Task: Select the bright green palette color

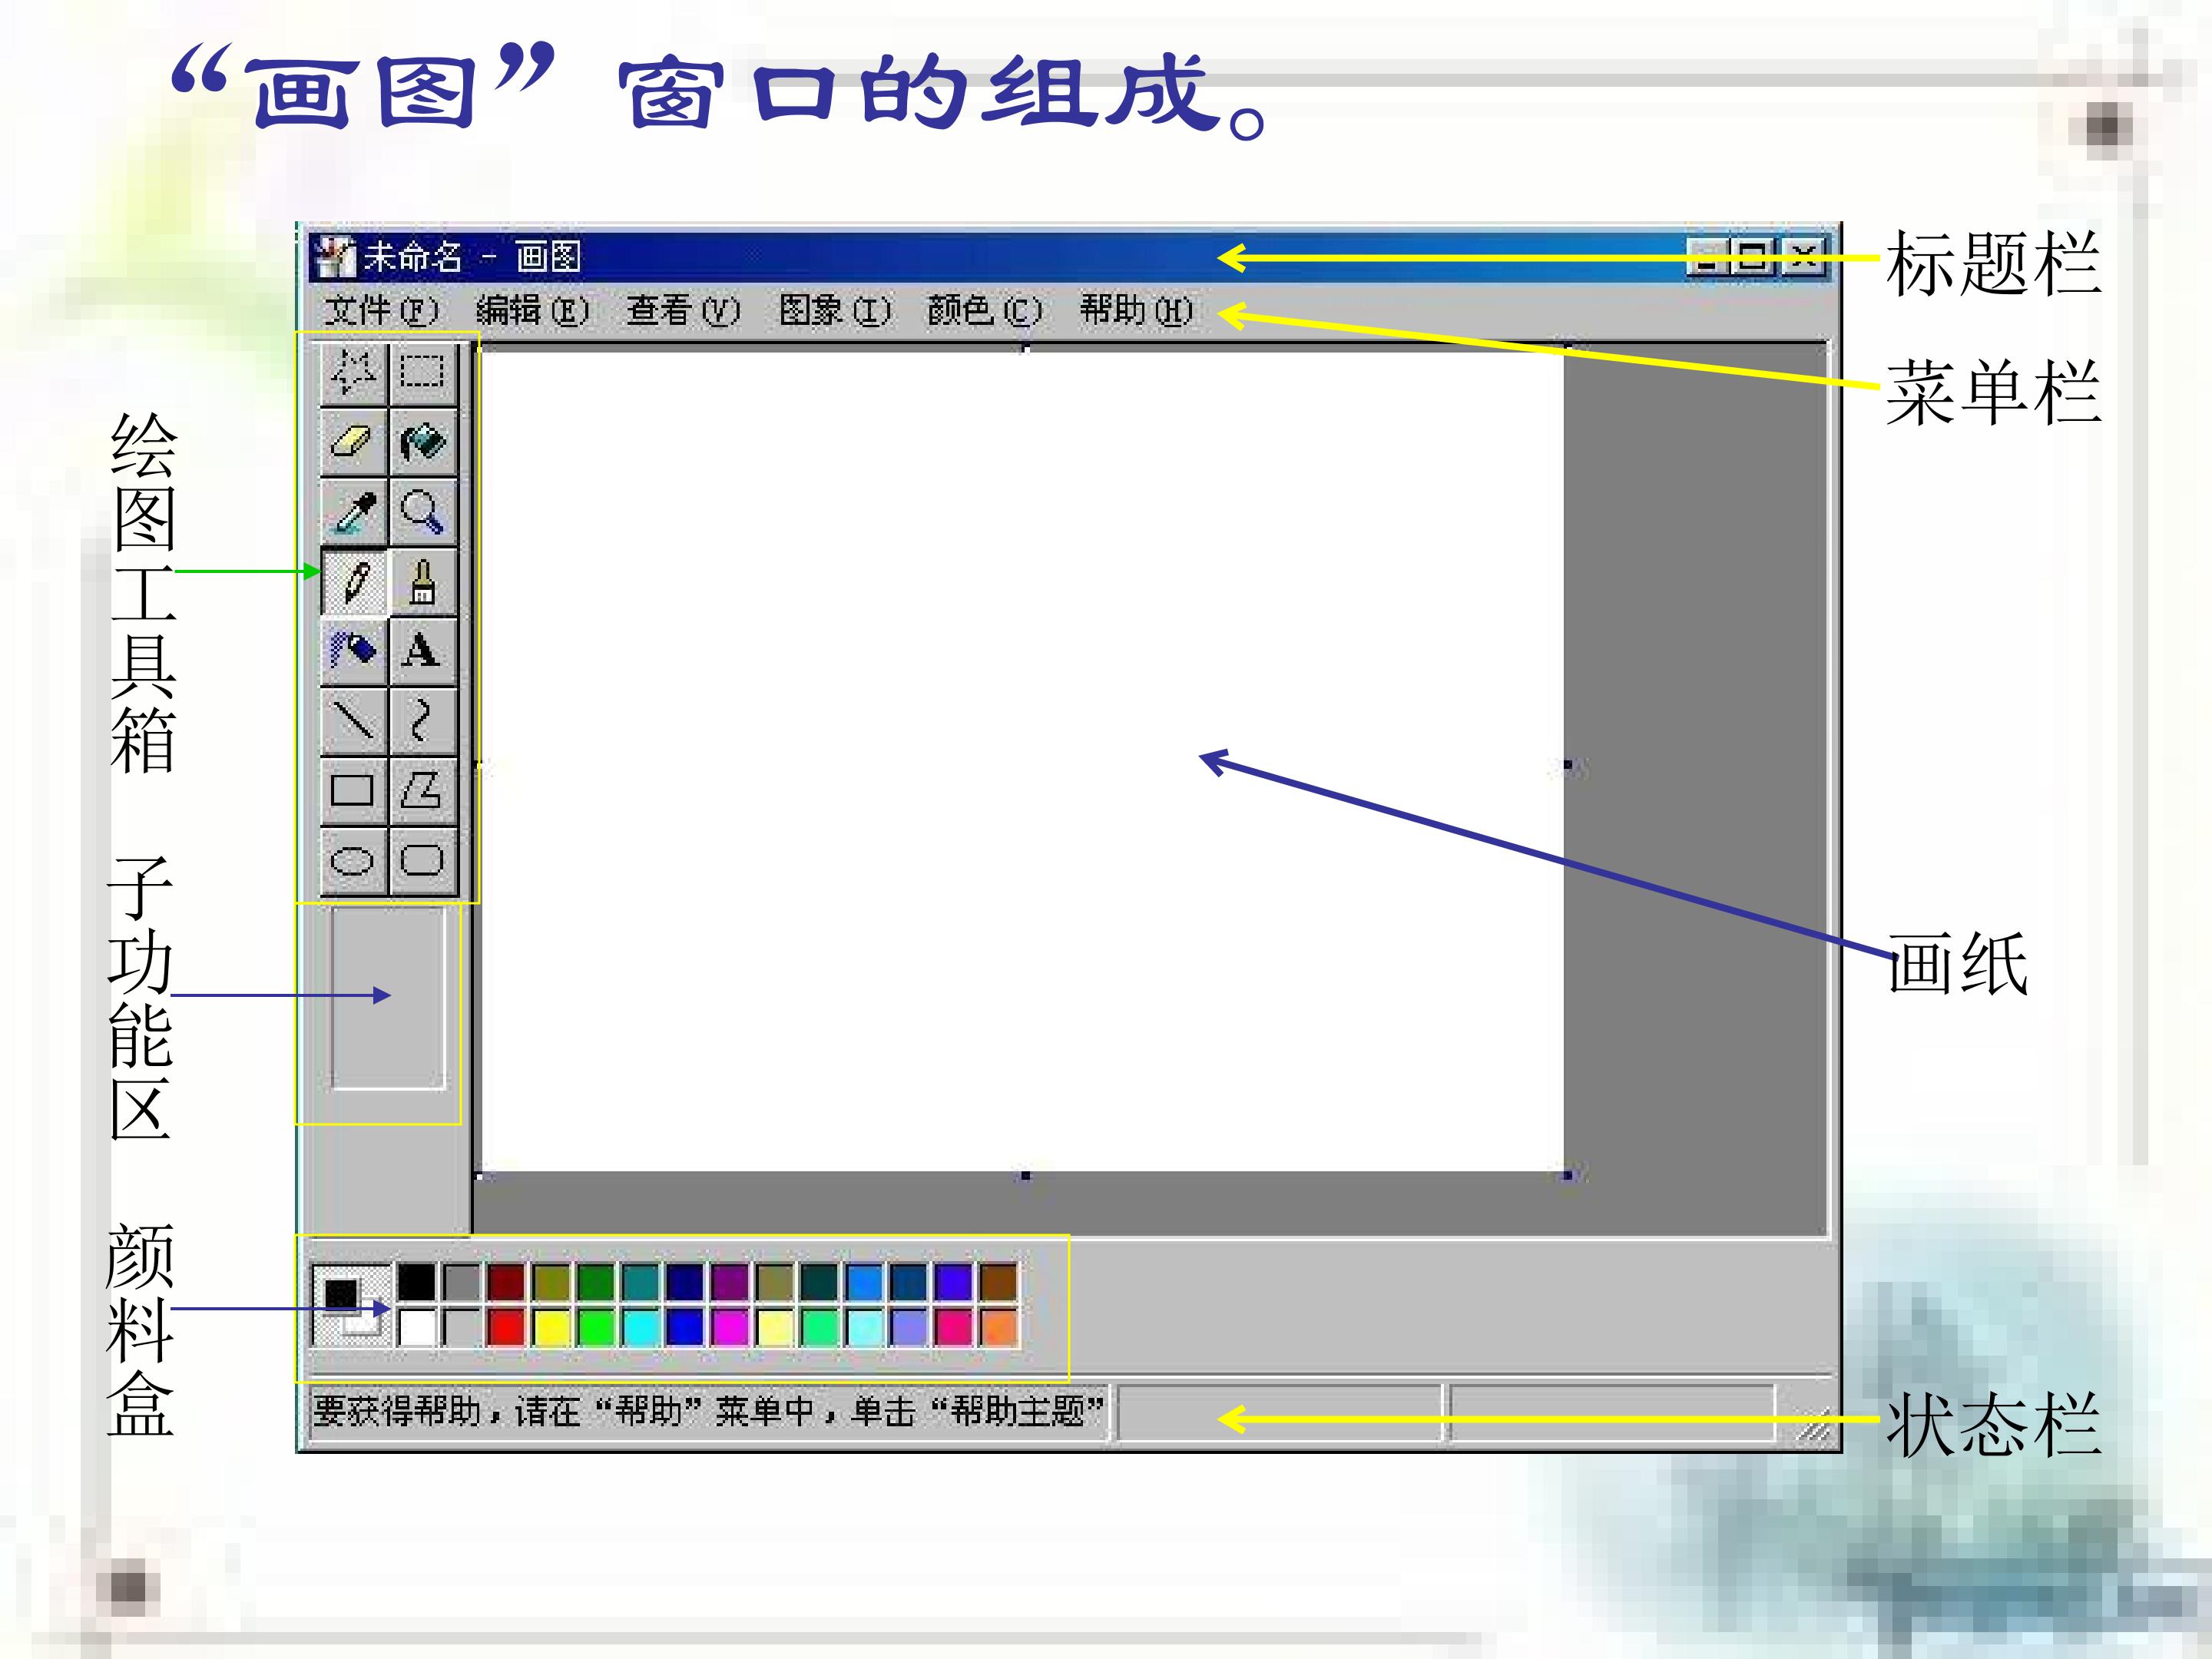Action: click(x=596, y=1327)
